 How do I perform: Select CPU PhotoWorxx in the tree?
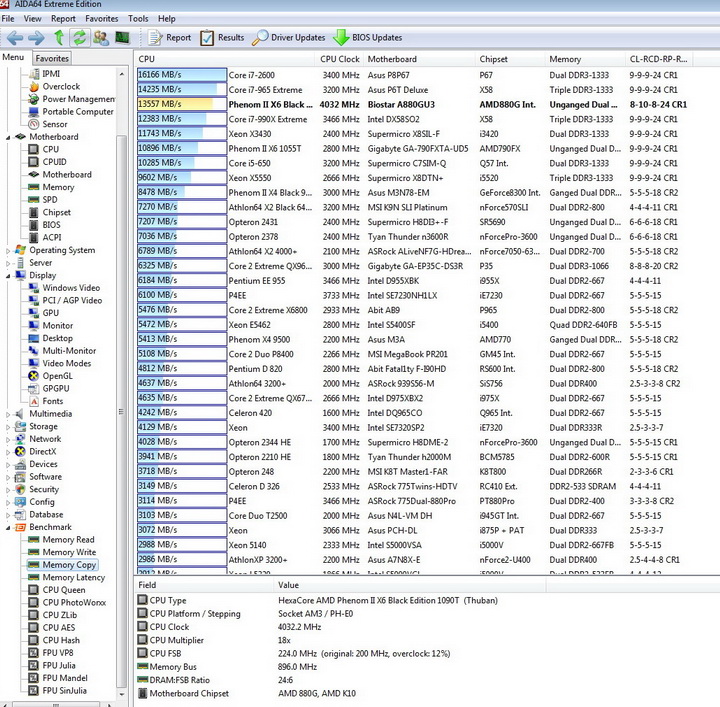74,603
